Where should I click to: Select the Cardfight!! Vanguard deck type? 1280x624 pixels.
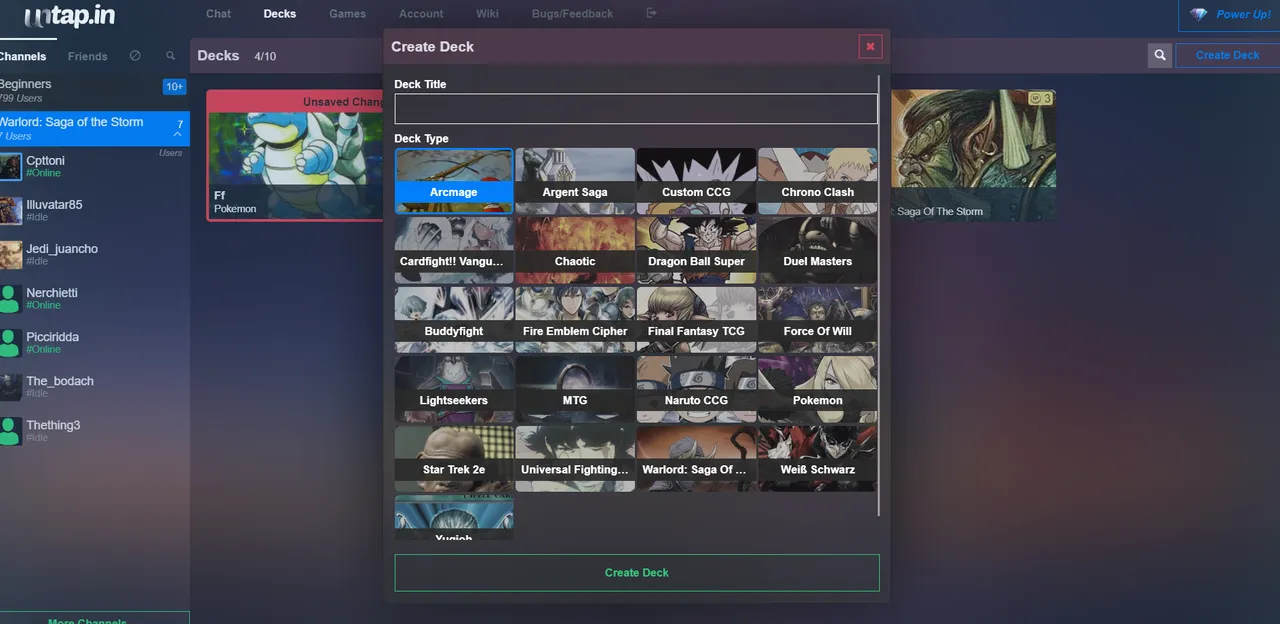pos(454,250)
